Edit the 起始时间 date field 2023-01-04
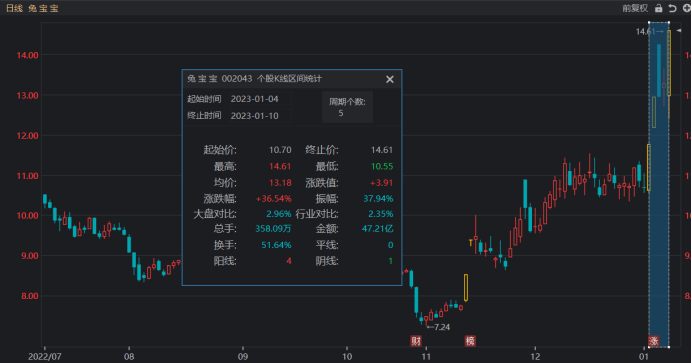Image resolution: width=692 pixels, height=363 pixels. 260,99
